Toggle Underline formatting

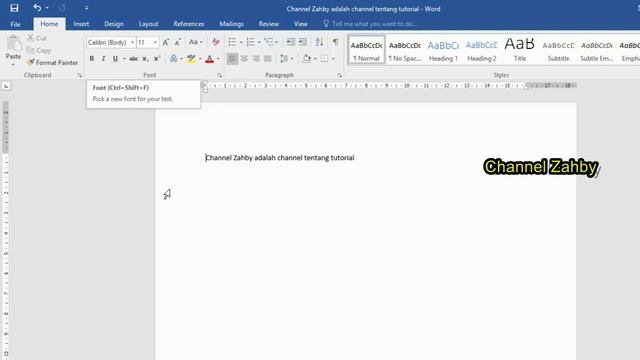tap(115, 59)
